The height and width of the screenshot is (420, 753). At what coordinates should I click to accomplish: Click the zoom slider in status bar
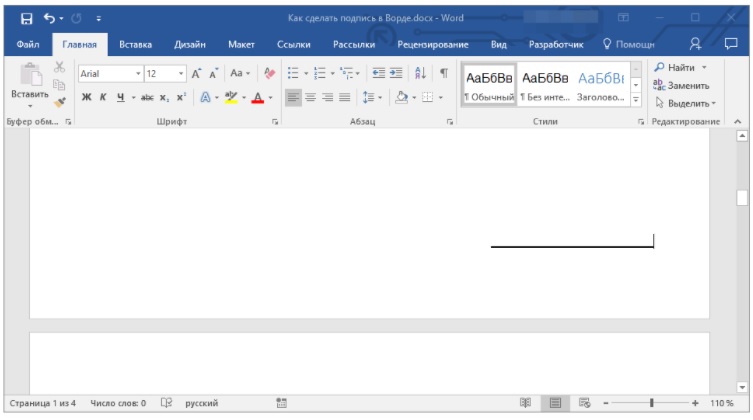coord(651,403)
